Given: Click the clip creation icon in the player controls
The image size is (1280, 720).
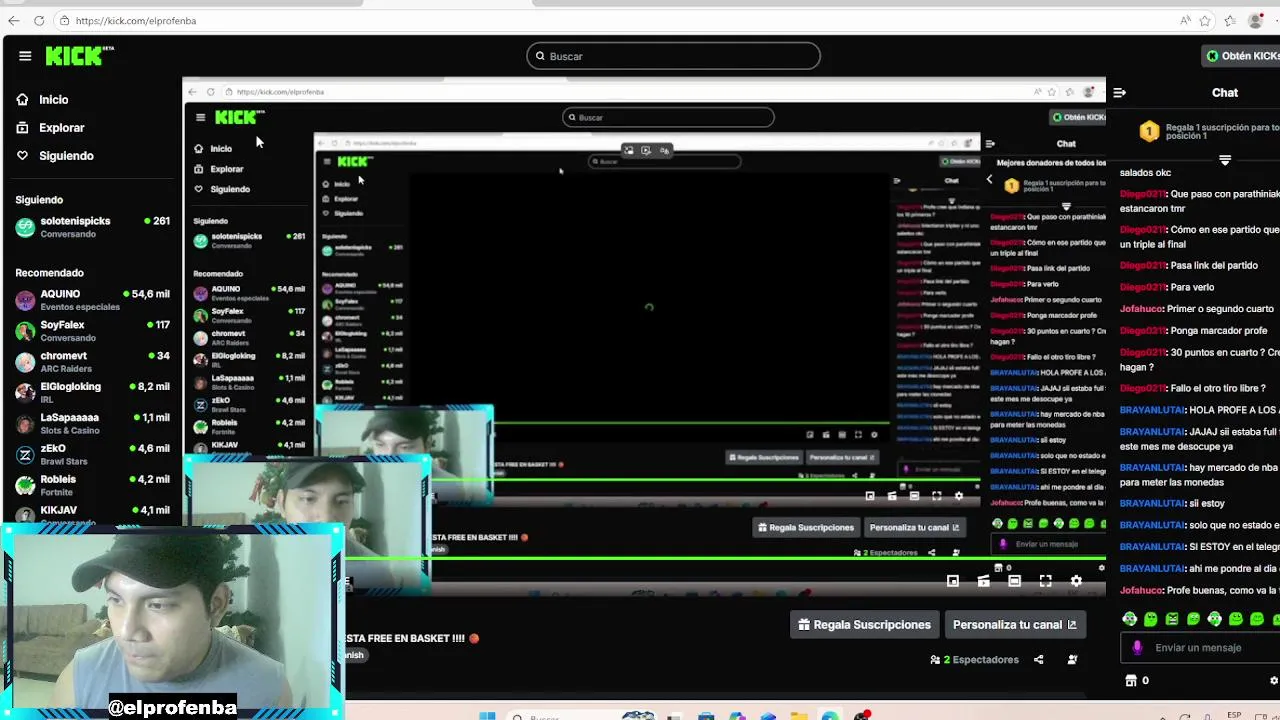Looking at the screenshot, I should (984, 581).
